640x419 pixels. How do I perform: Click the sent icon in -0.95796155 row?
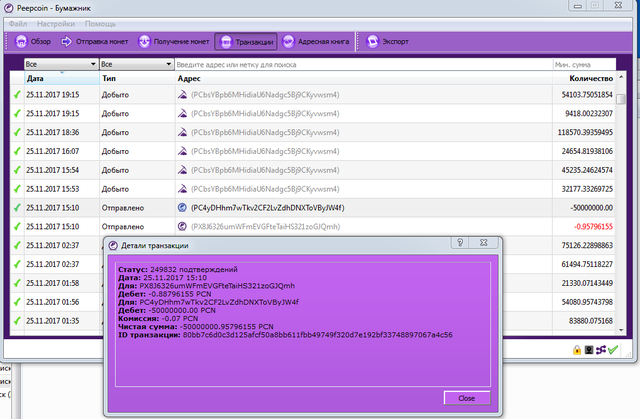[x=182, y=226]
